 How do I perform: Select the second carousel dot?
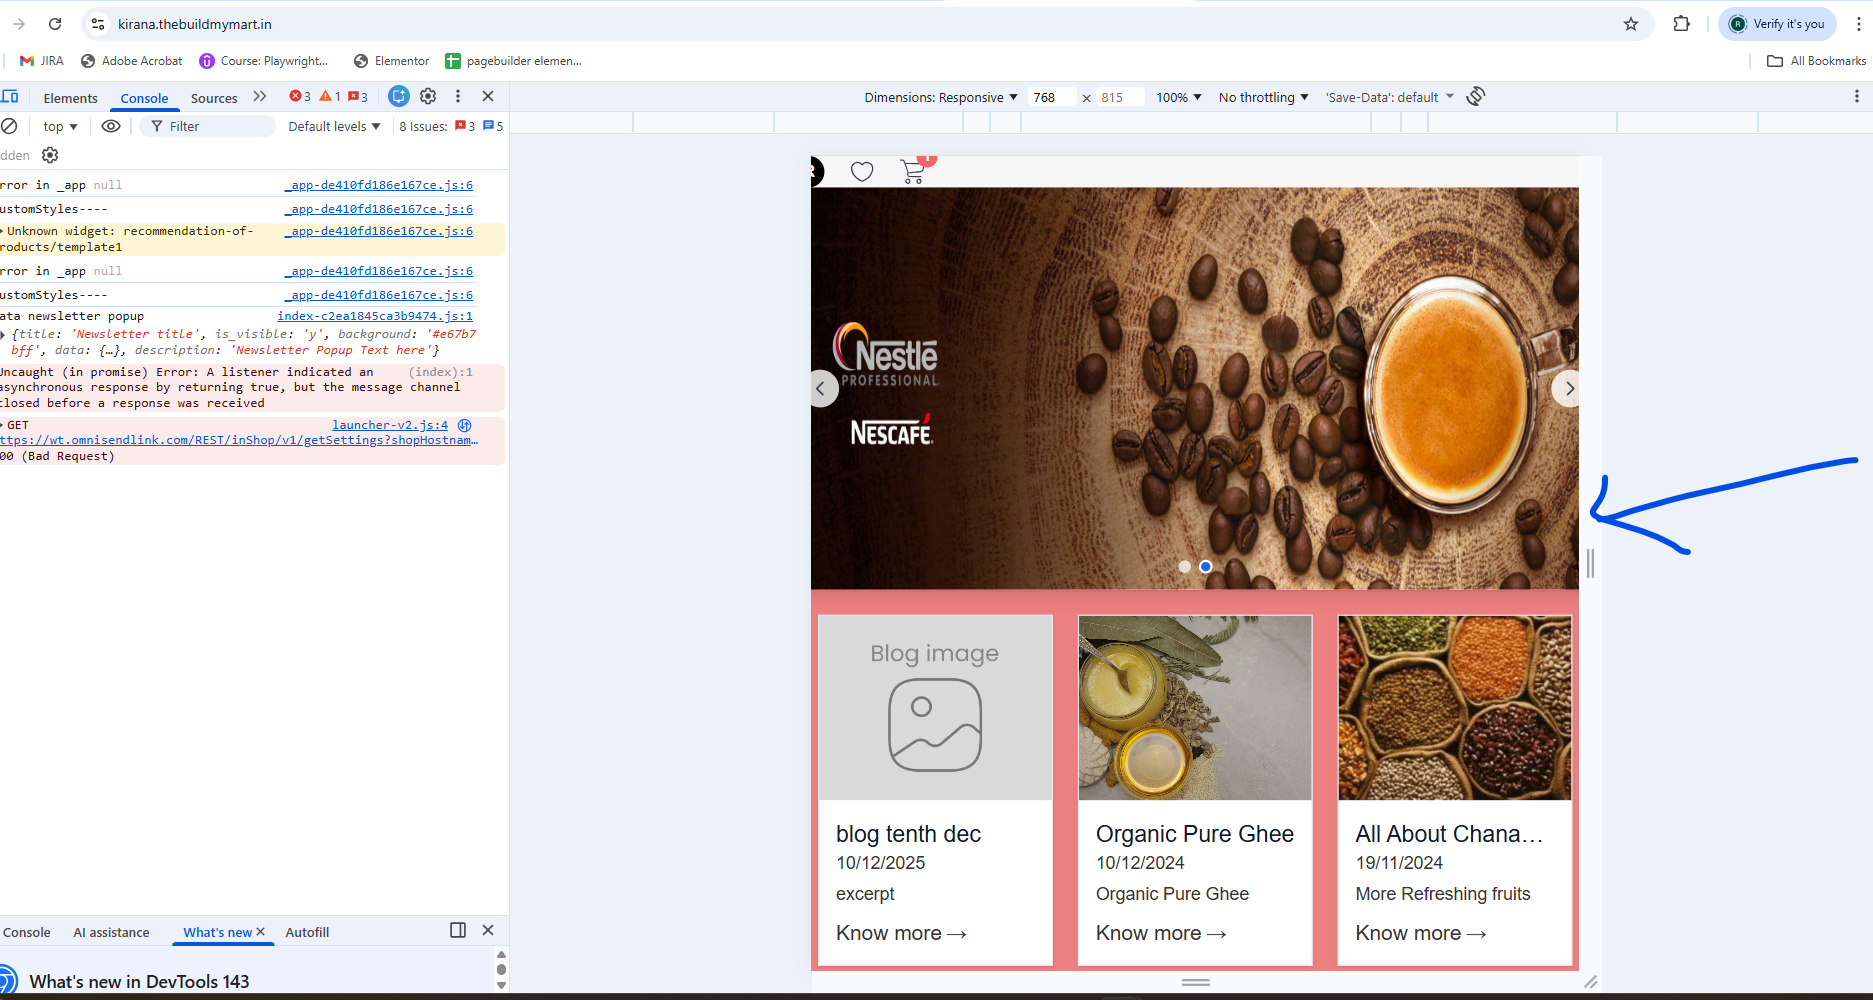(1206, 566)
